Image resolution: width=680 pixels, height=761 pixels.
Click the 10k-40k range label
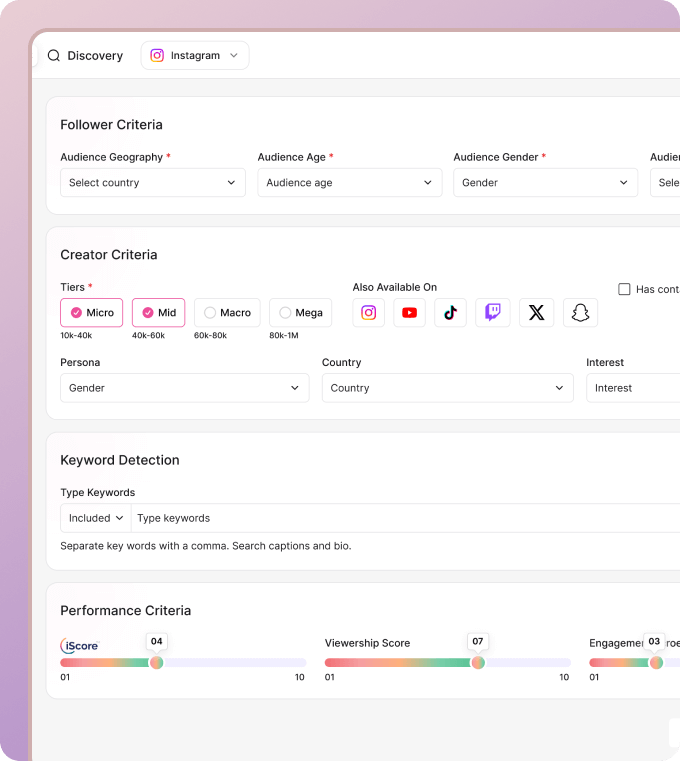pos(76,335)
